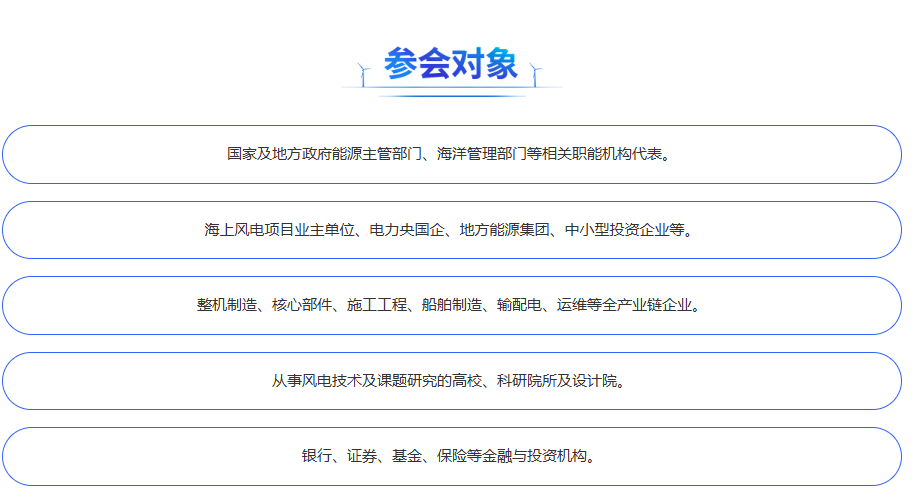Click the blue underline beneath the 参会对象 heading
918x501 pixels.
pos(451,96)
